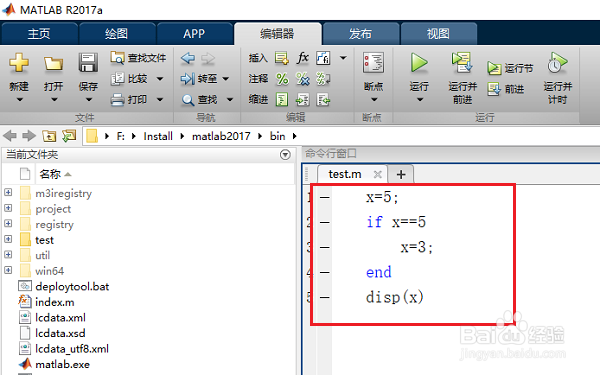Click 运行并前进 run and advance icon
Screen dimensions: 600x375
pyautogui.click(x=462, y=63)
